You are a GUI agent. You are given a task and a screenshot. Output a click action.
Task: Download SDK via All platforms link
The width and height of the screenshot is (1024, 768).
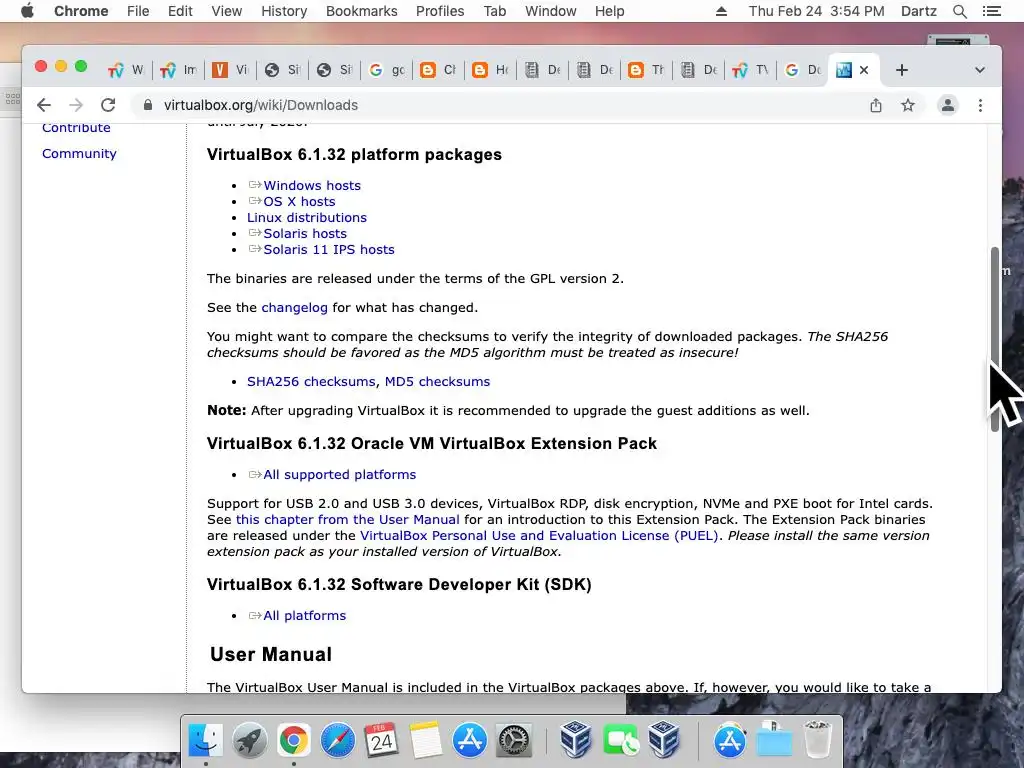(304, 616)
